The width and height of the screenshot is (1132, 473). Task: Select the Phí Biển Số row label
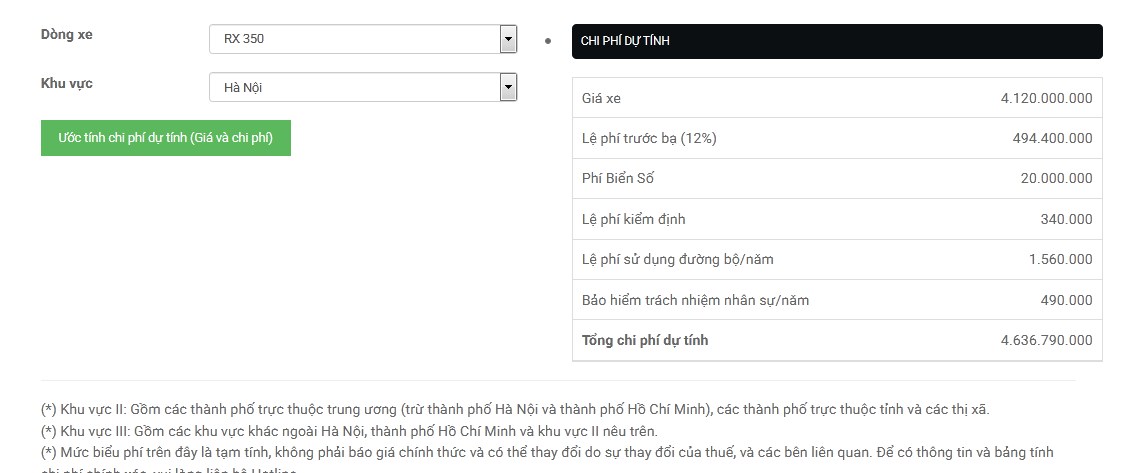click(x=618, y=179)
